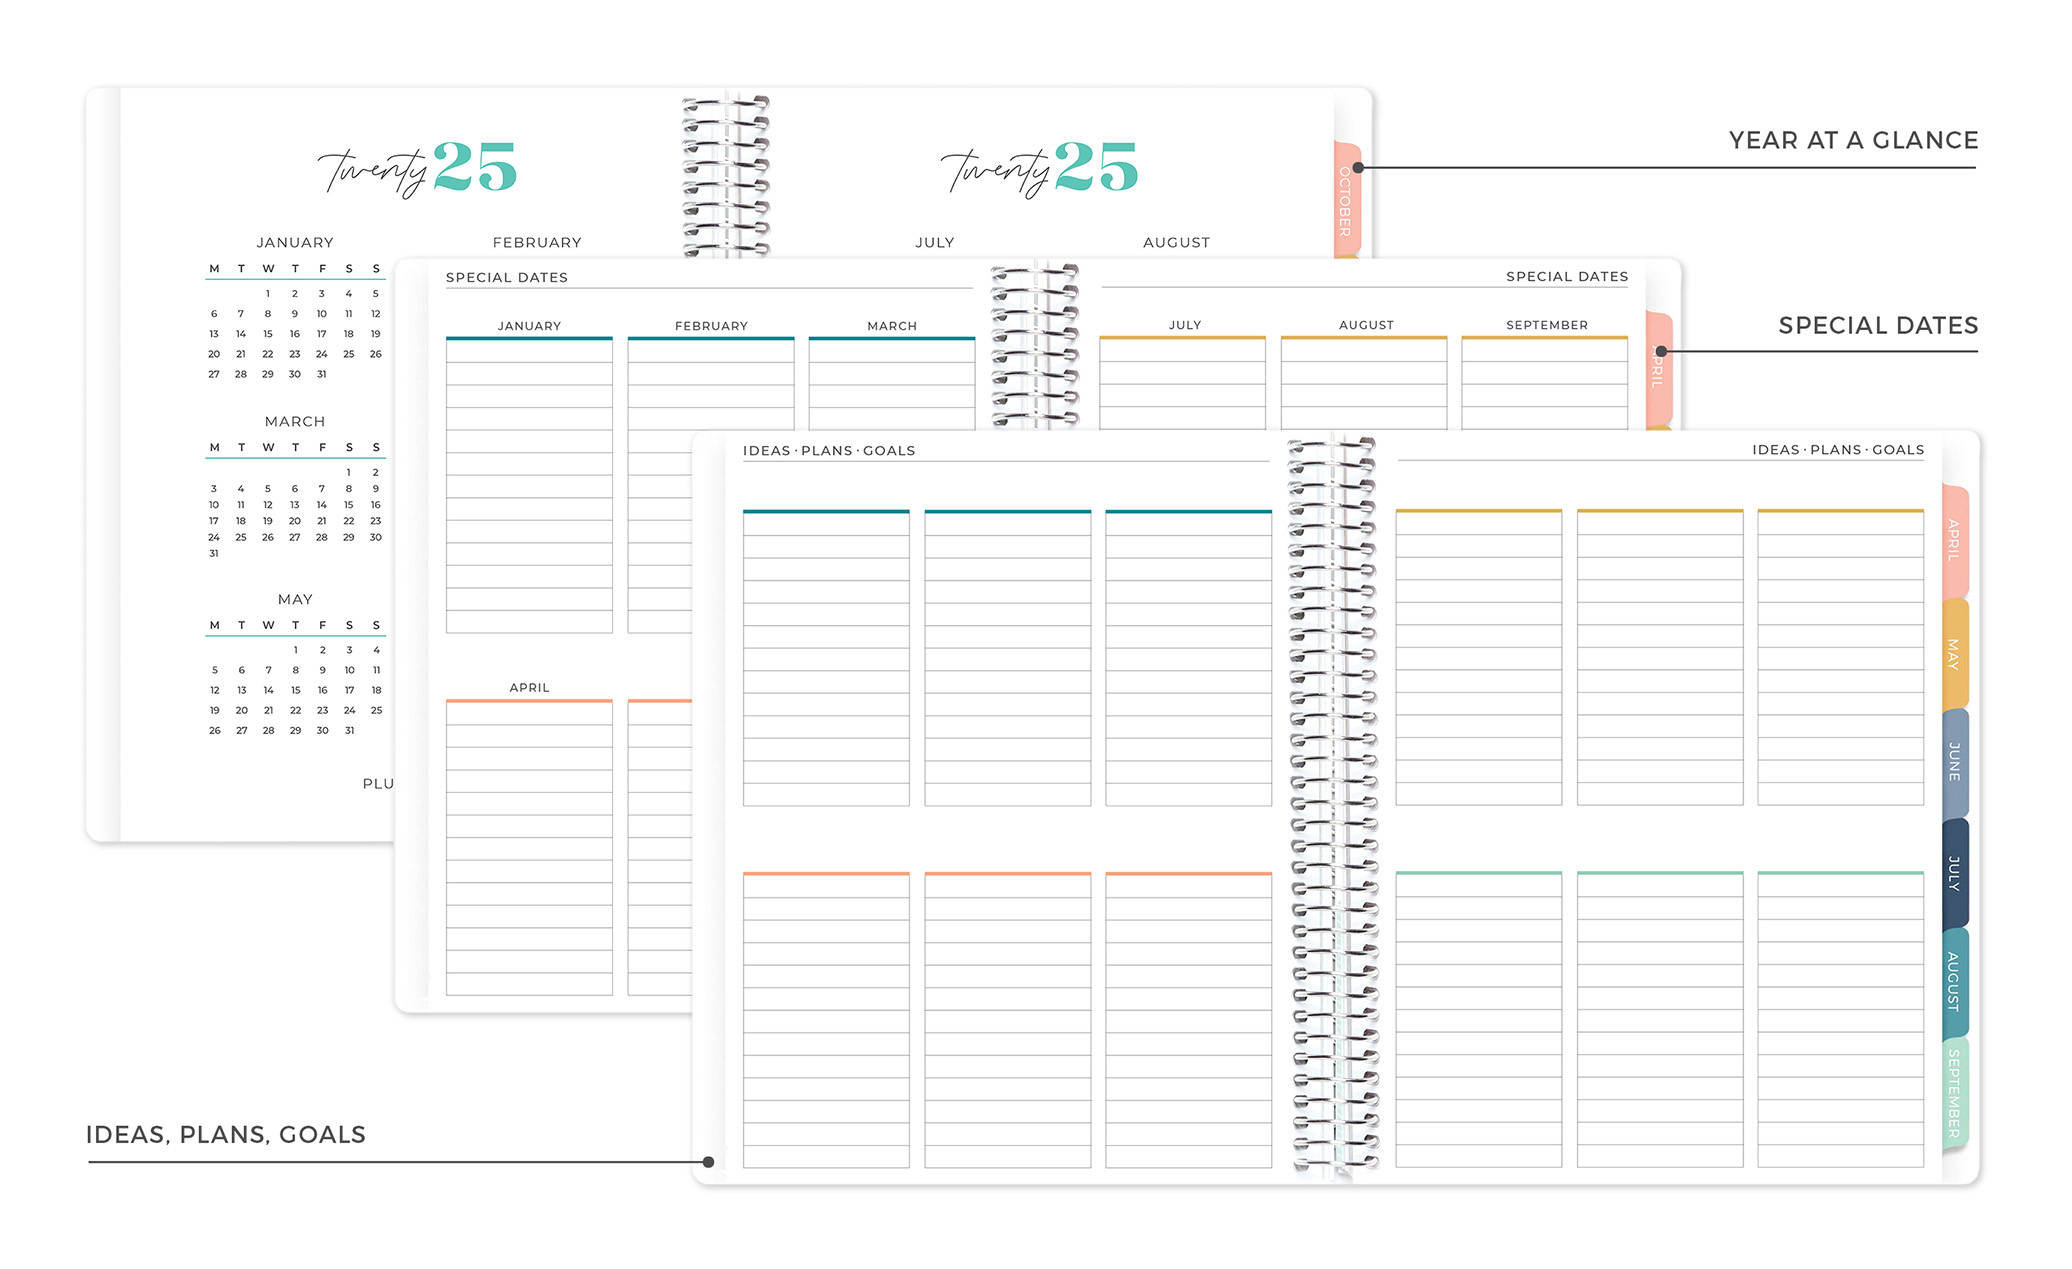2072x1269 pixels.
Task: Click the SPECIAL DATES callout label
Action: pos(1877,325)
